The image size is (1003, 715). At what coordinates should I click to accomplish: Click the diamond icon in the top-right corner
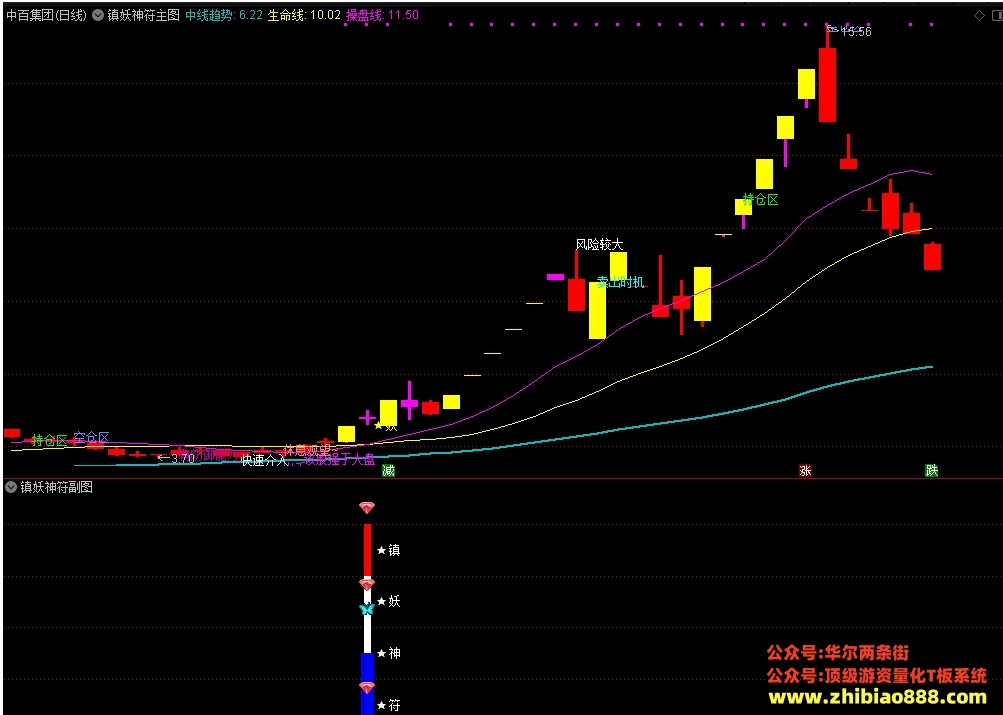point(979,15)
